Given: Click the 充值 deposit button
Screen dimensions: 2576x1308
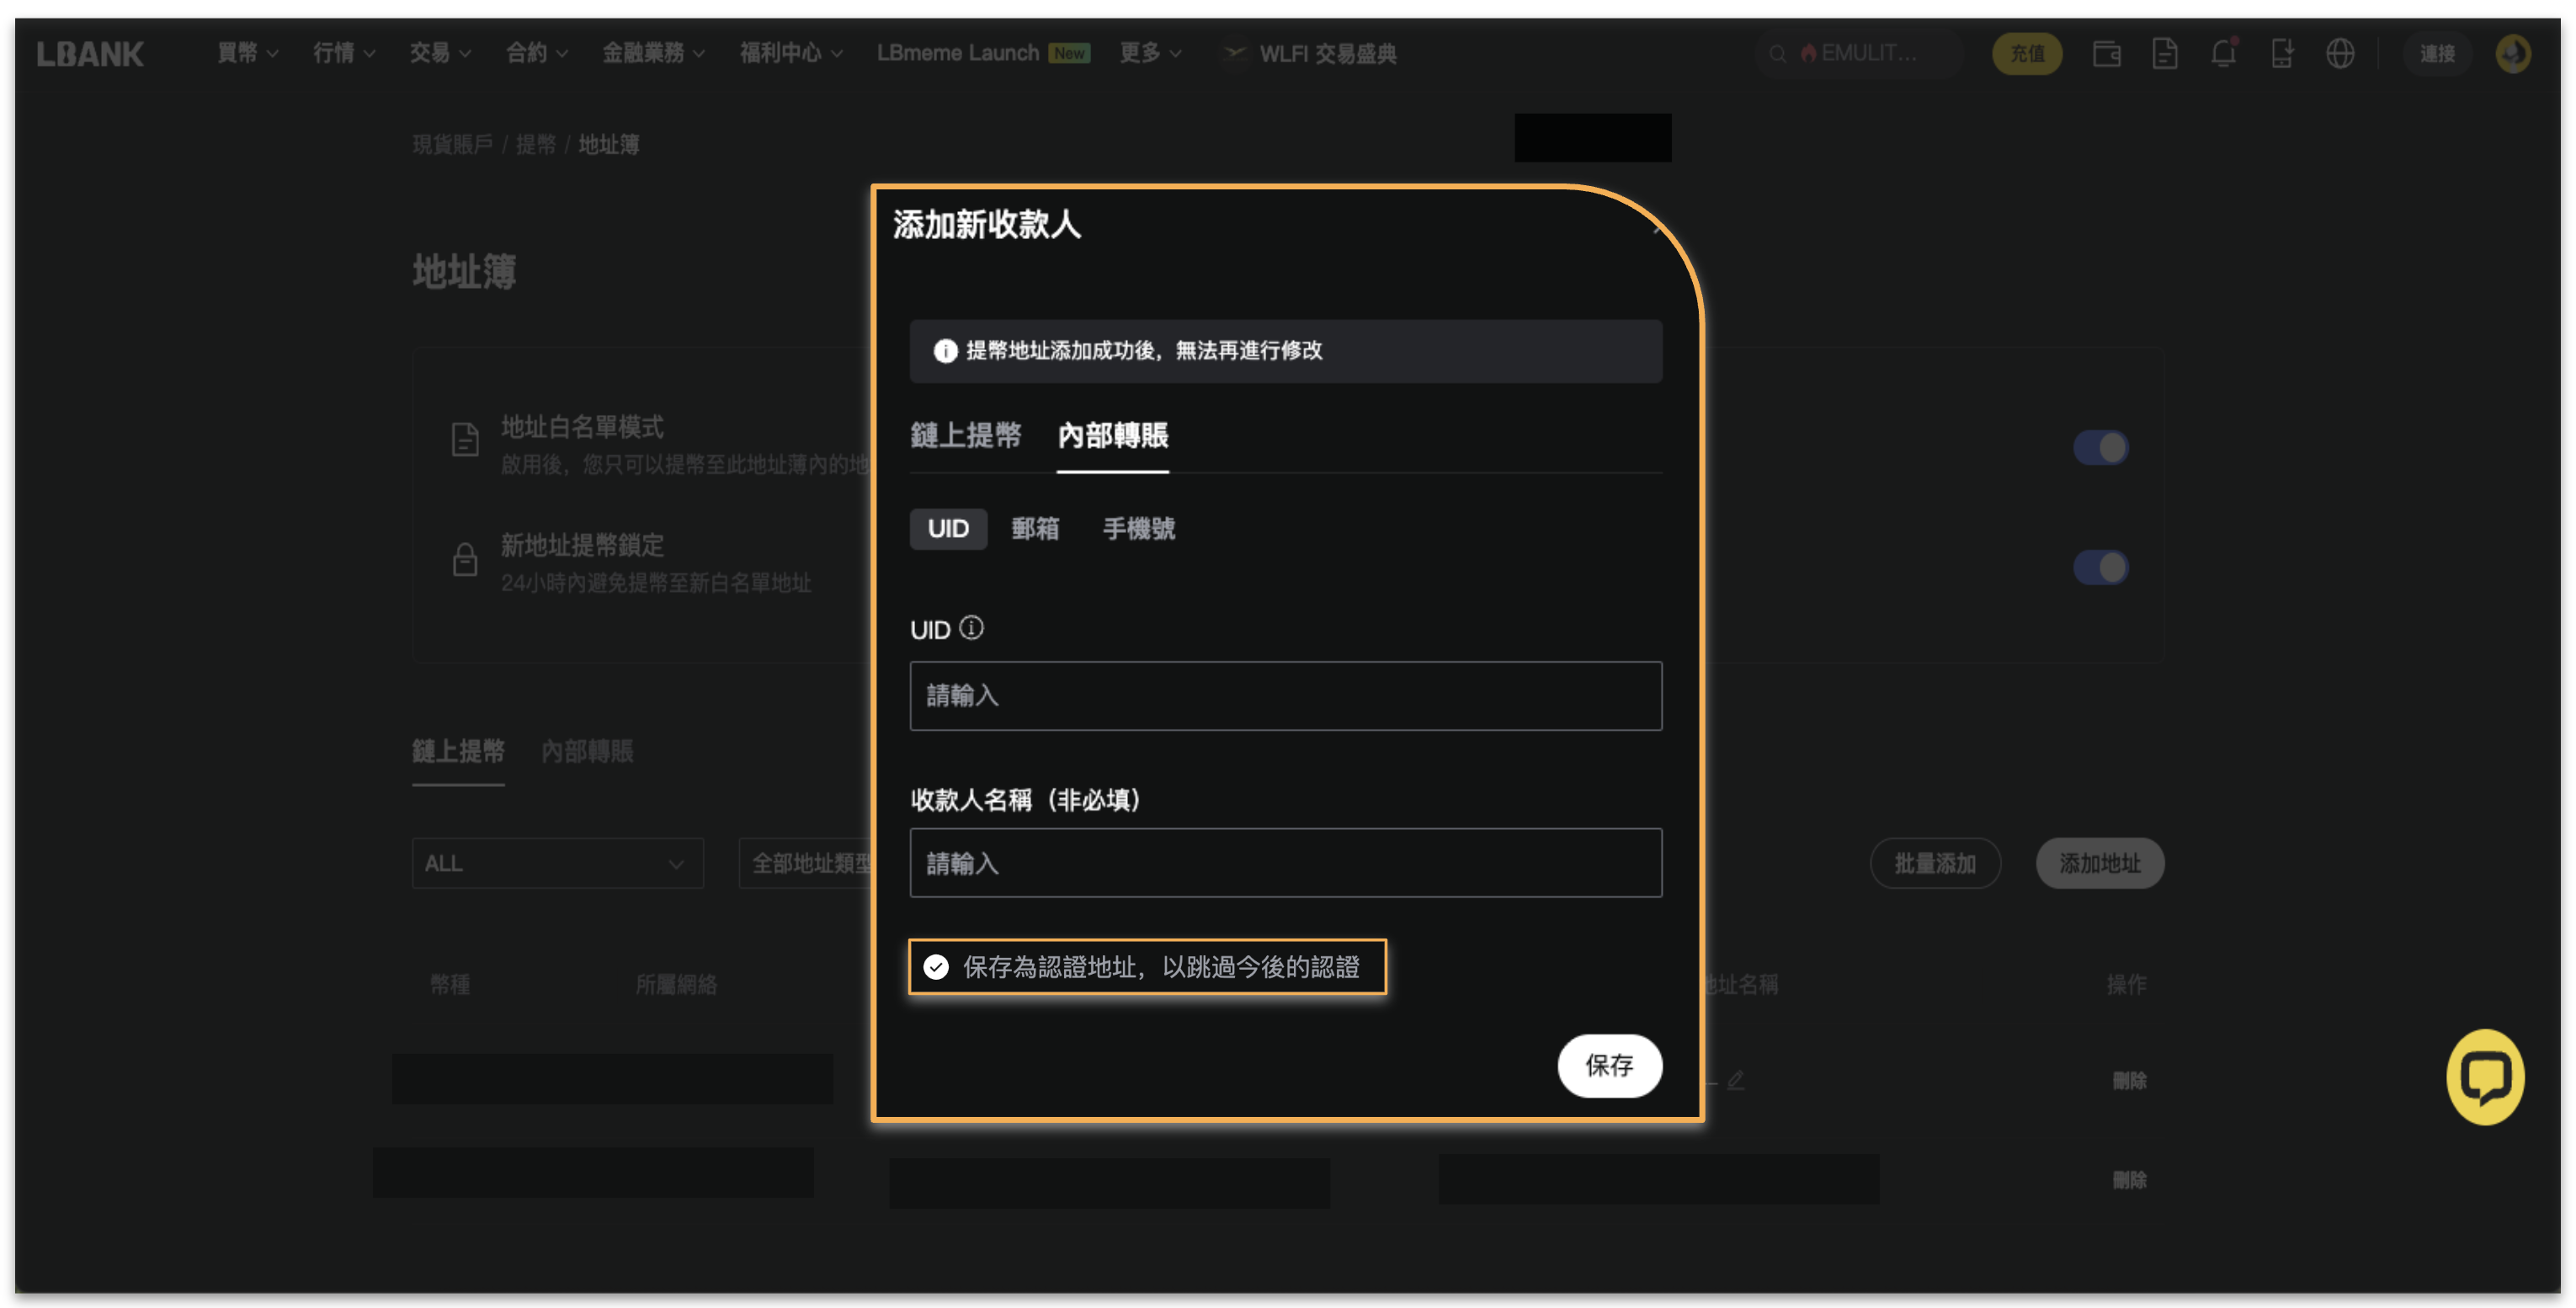Looking at the screenshot, I should tap(2026, 53).
